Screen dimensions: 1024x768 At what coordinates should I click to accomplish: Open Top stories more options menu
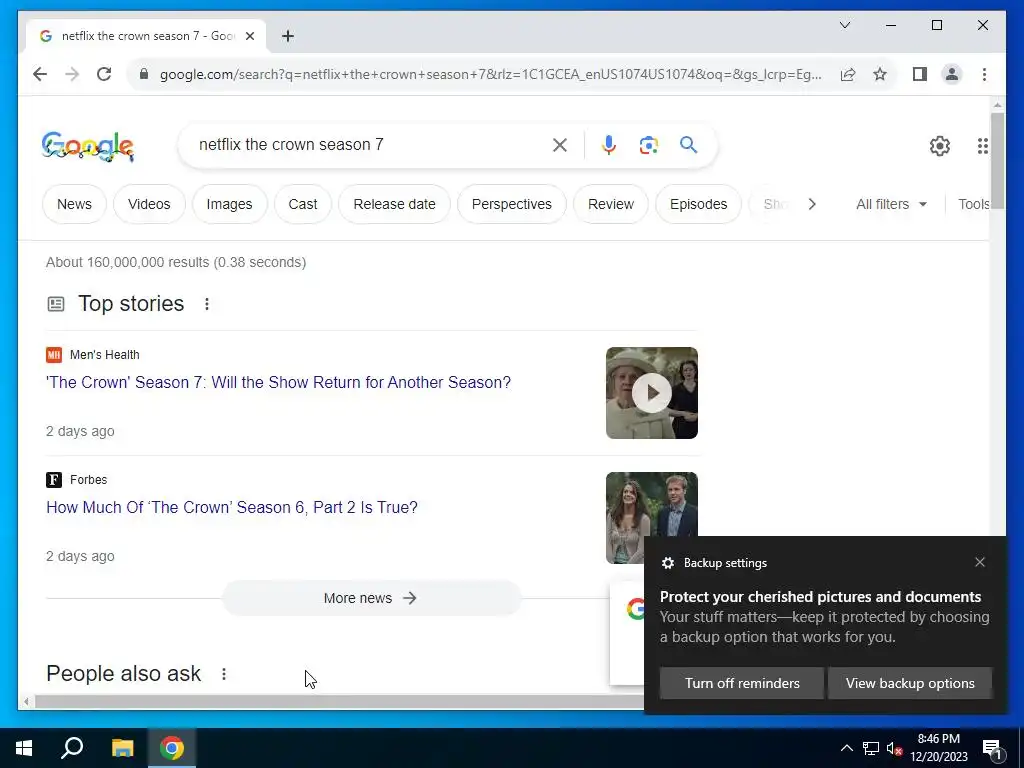point(207,304)
